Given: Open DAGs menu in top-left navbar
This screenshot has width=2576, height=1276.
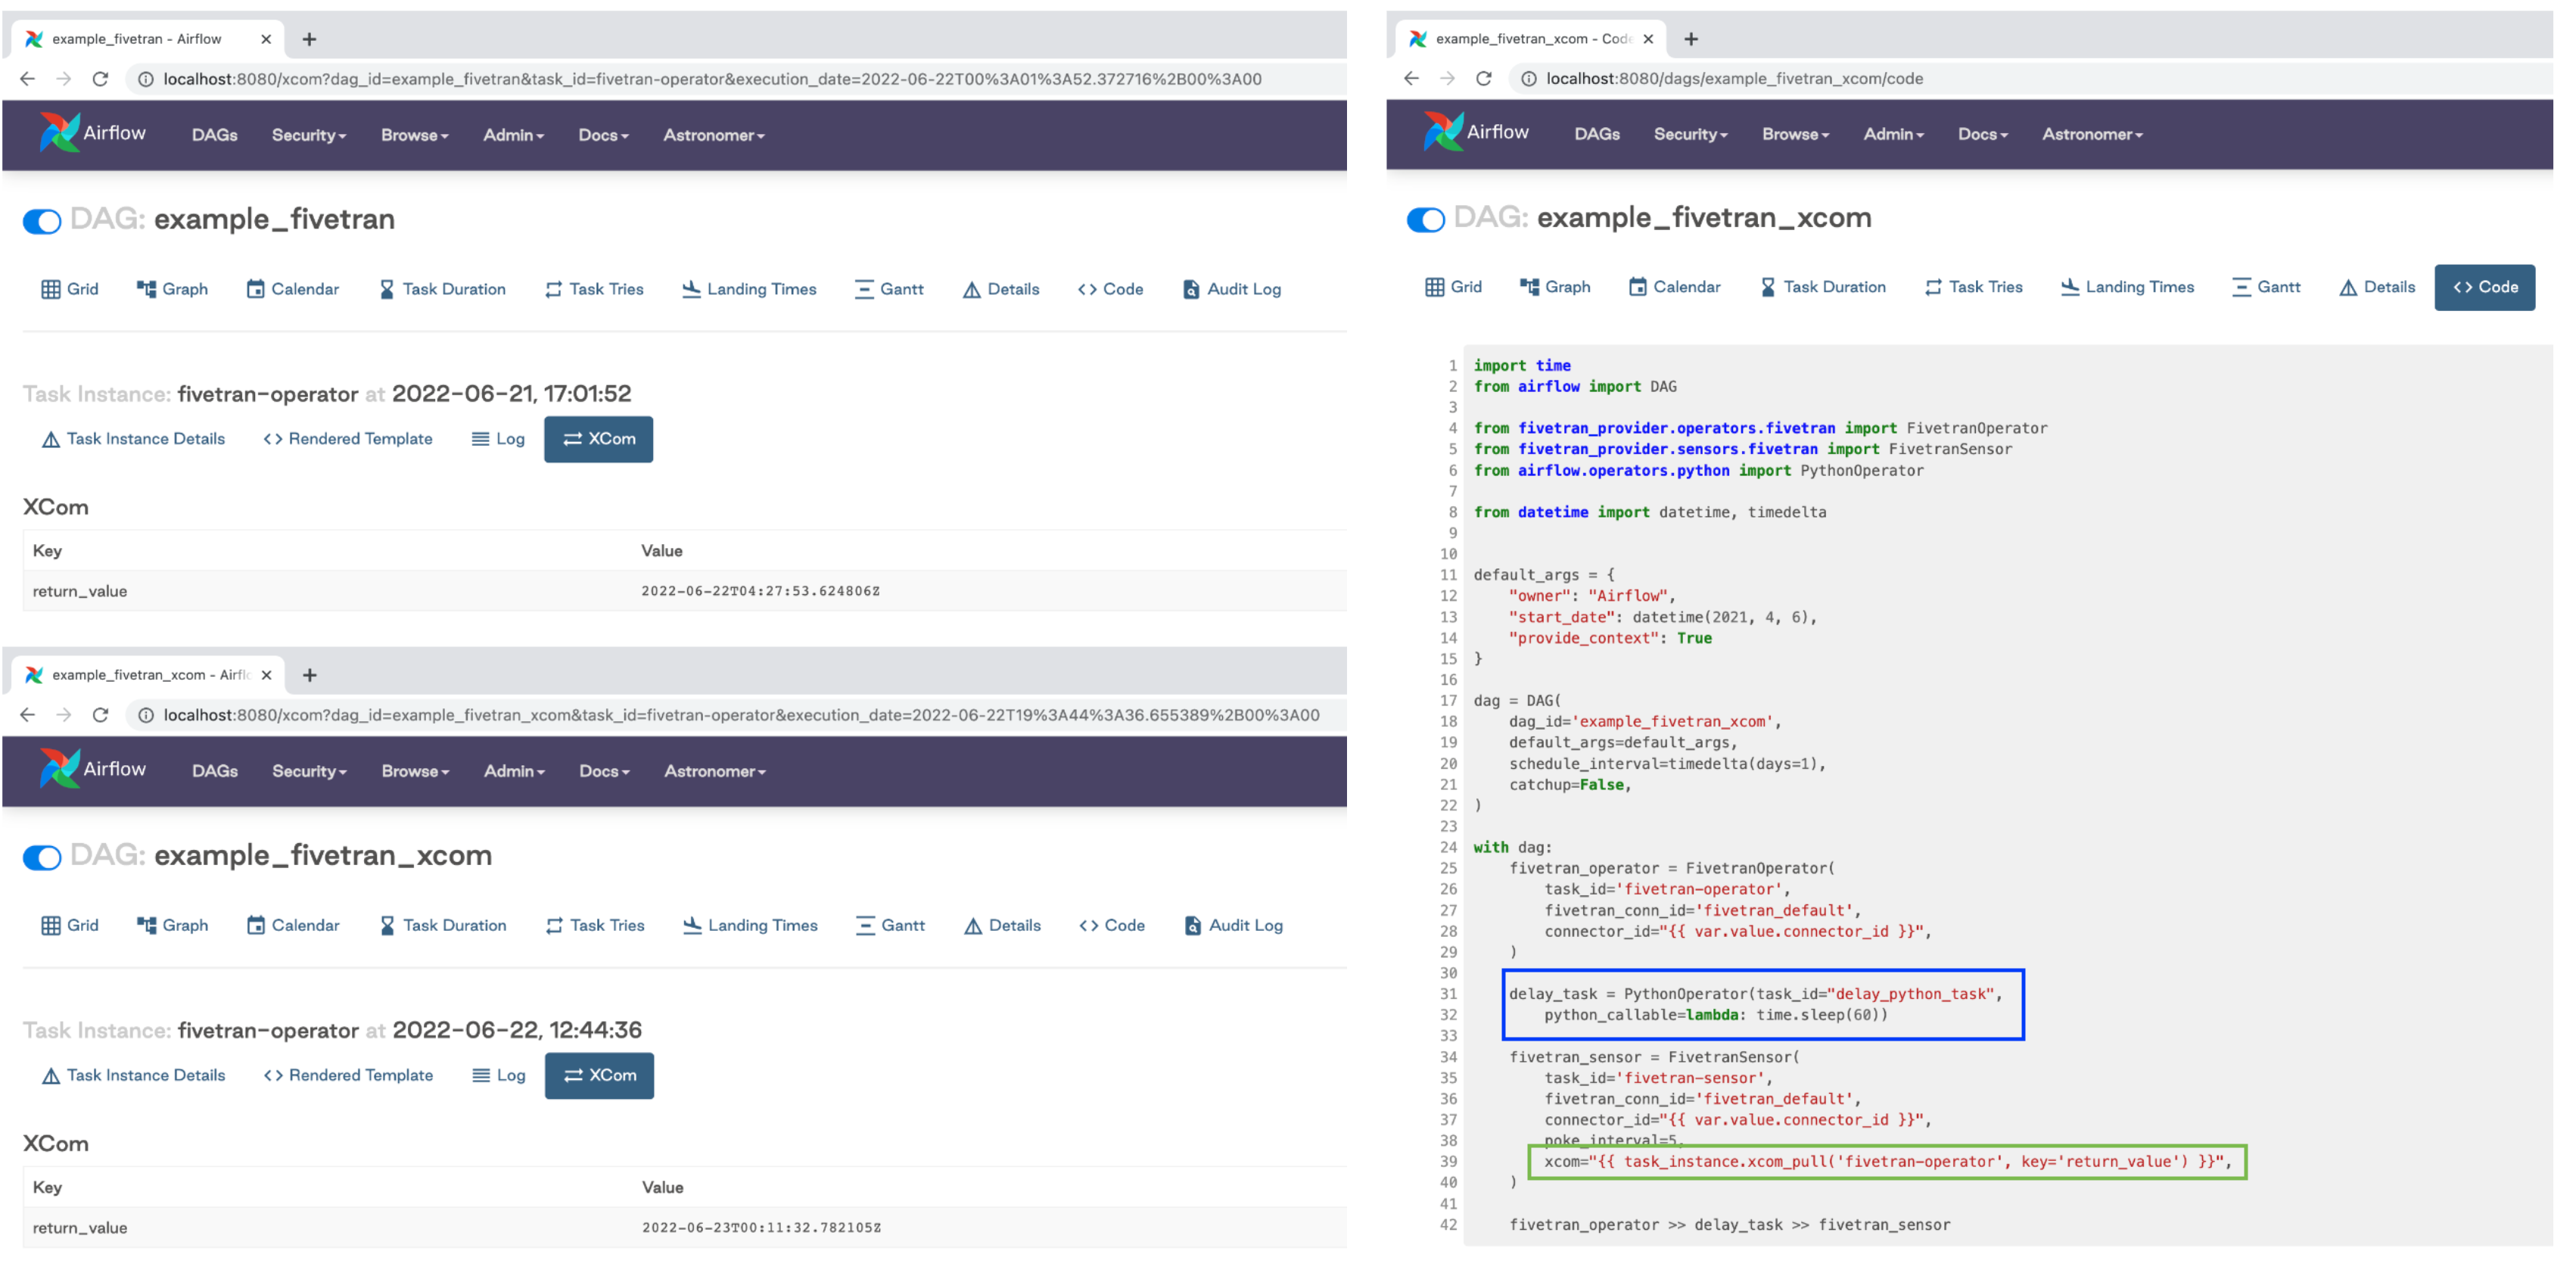Looking at the screenshot, I should click(x=214, y=135).
